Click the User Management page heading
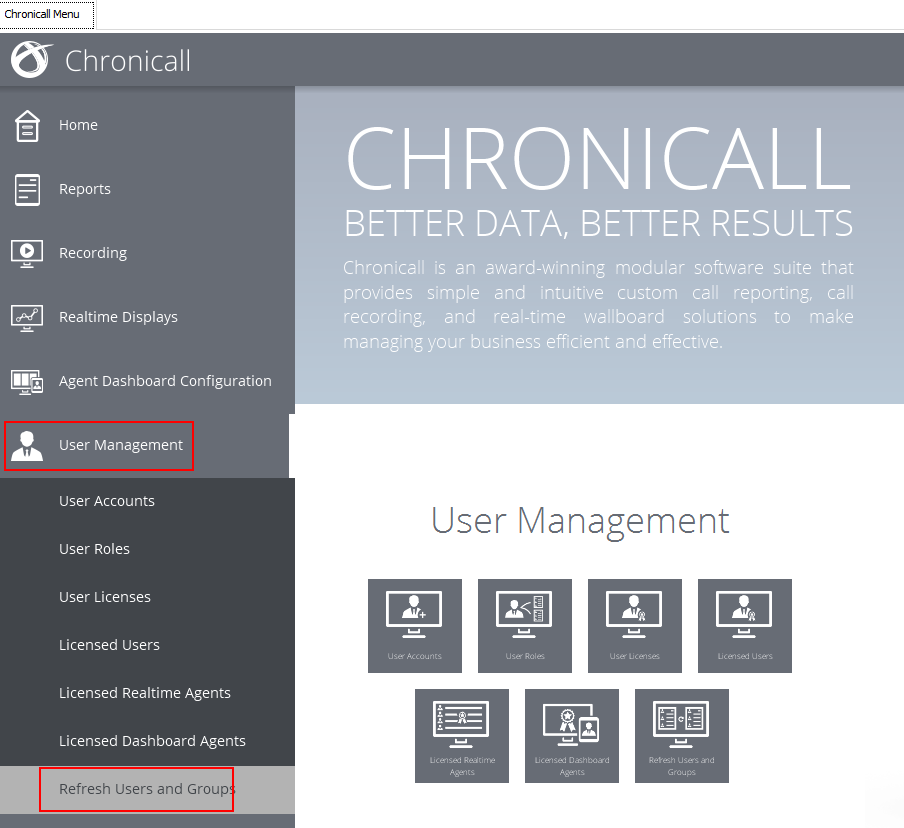The image size is (904, 828). 580,521
